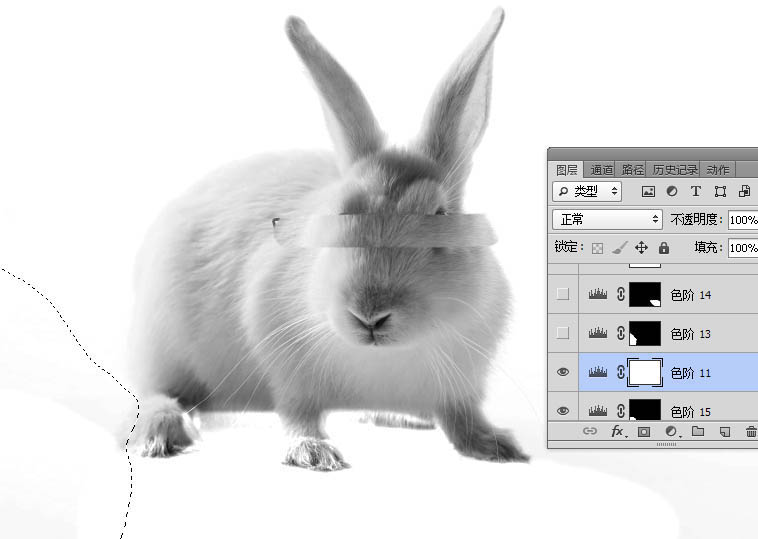Create new adjustment layer from bottom bar
758x539 pixels.
(x=671, y=432)
